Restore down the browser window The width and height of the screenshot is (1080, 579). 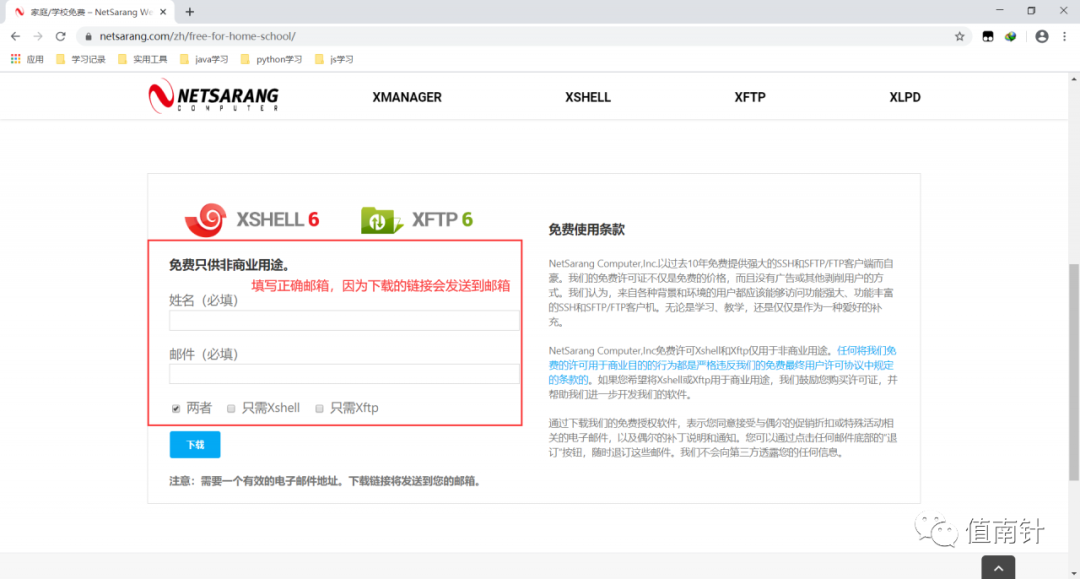[1031, 10]
